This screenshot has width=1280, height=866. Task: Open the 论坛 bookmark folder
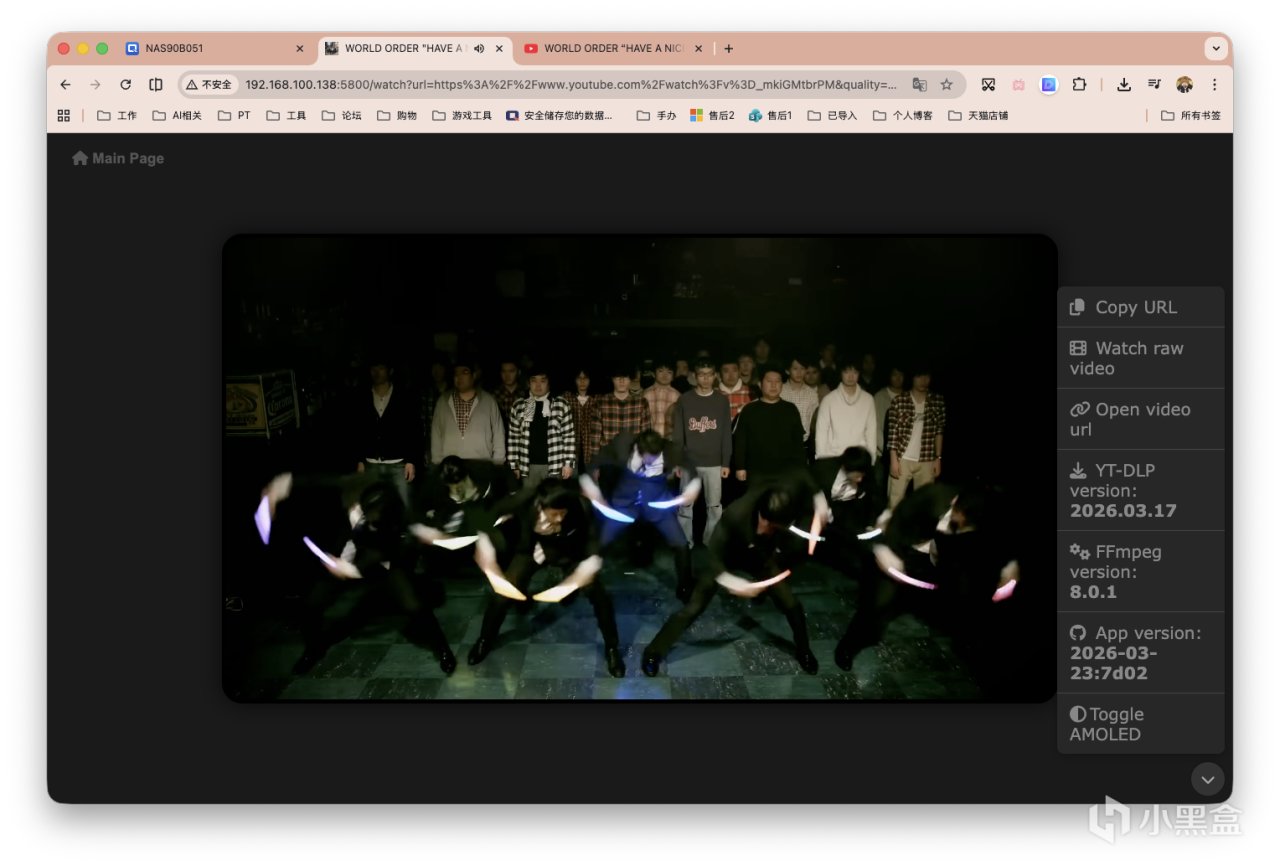pyautogui.click(x=342, y=115)
